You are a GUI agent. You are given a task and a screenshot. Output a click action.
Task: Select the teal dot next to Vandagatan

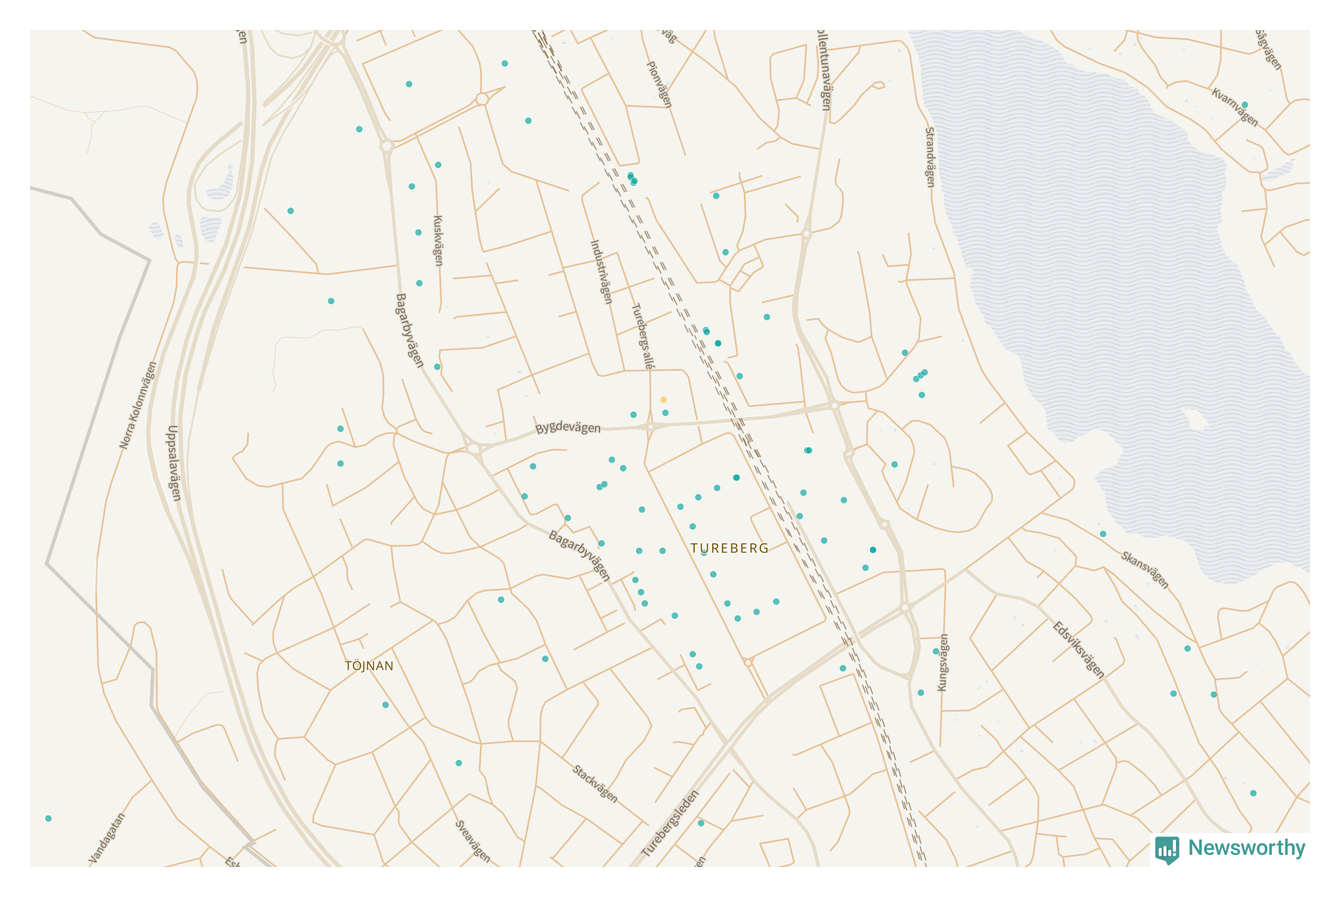coord(48,818)
